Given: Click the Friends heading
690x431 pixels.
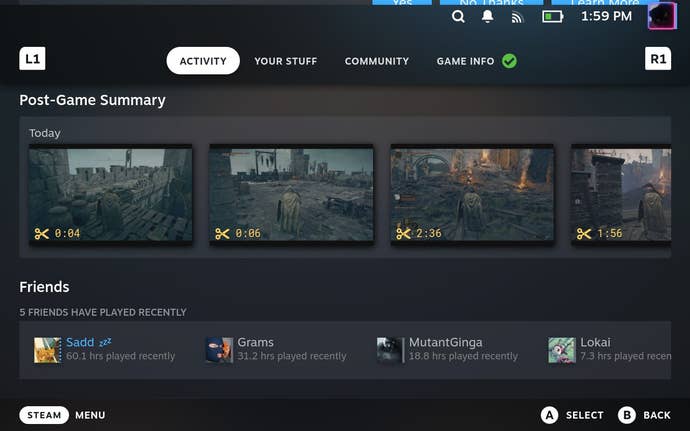Looking at the screenshot, I should (x=44, y=287).
